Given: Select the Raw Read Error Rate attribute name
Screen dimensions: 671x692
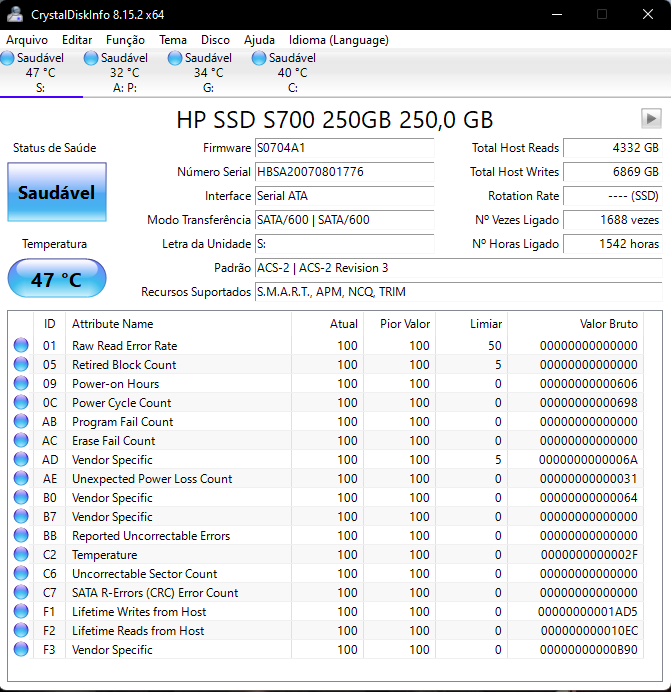Looking at the screenshot, I should pyautogui.click(x=124, y=346).
